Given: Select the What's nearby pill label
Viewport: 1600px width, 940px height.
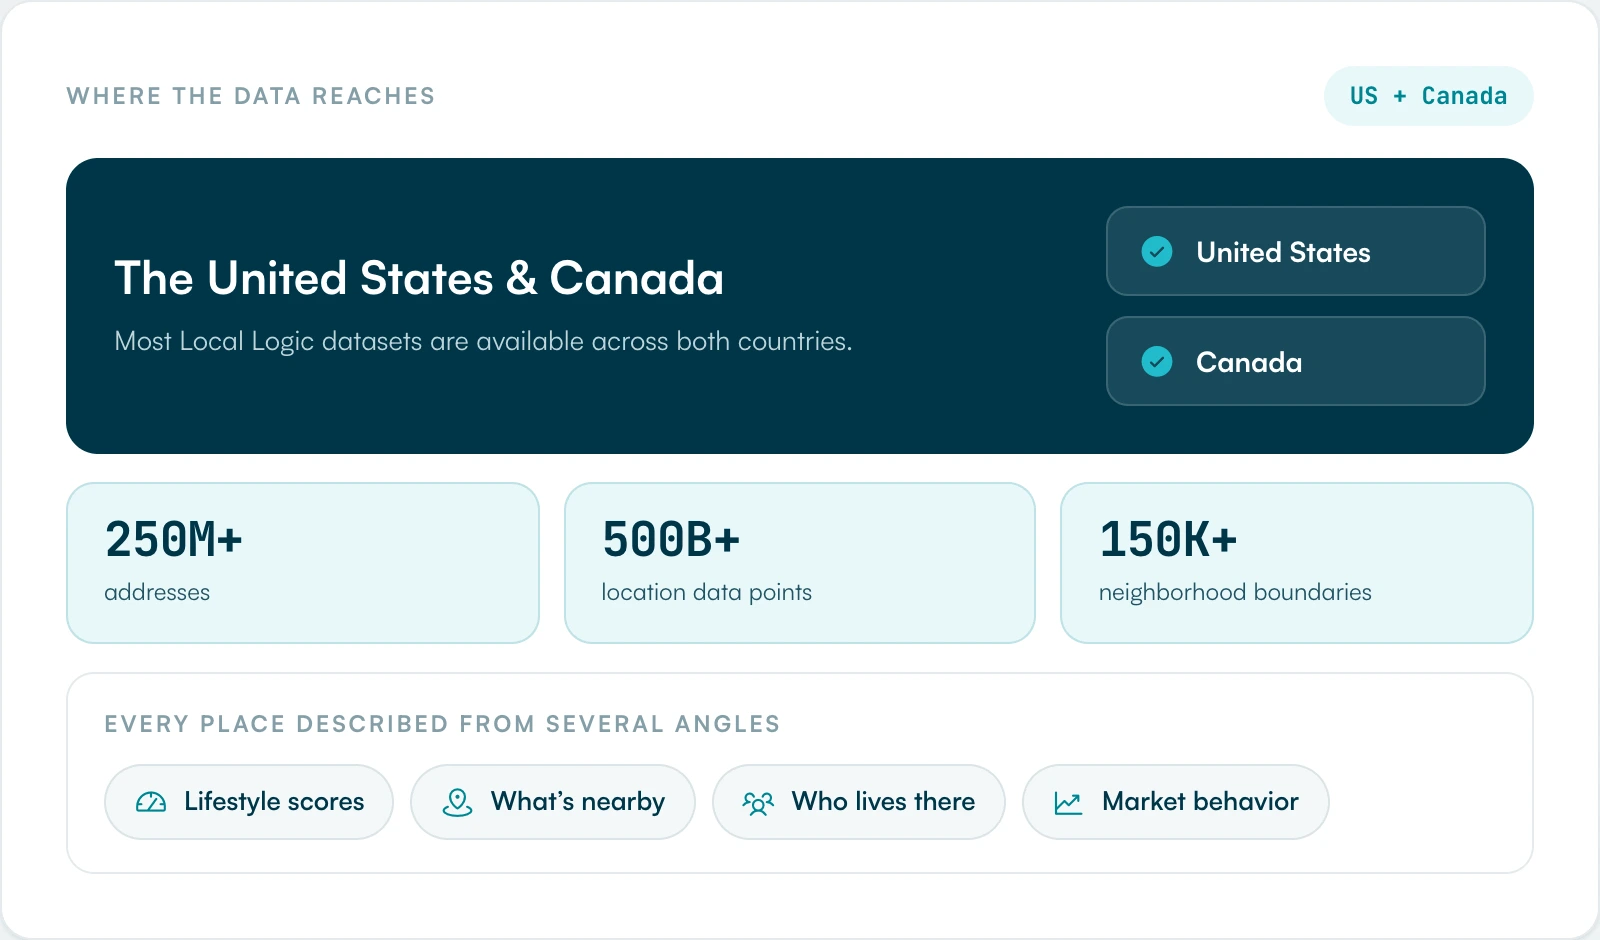Looking at the screenshot, I should (x=578, y=802).
